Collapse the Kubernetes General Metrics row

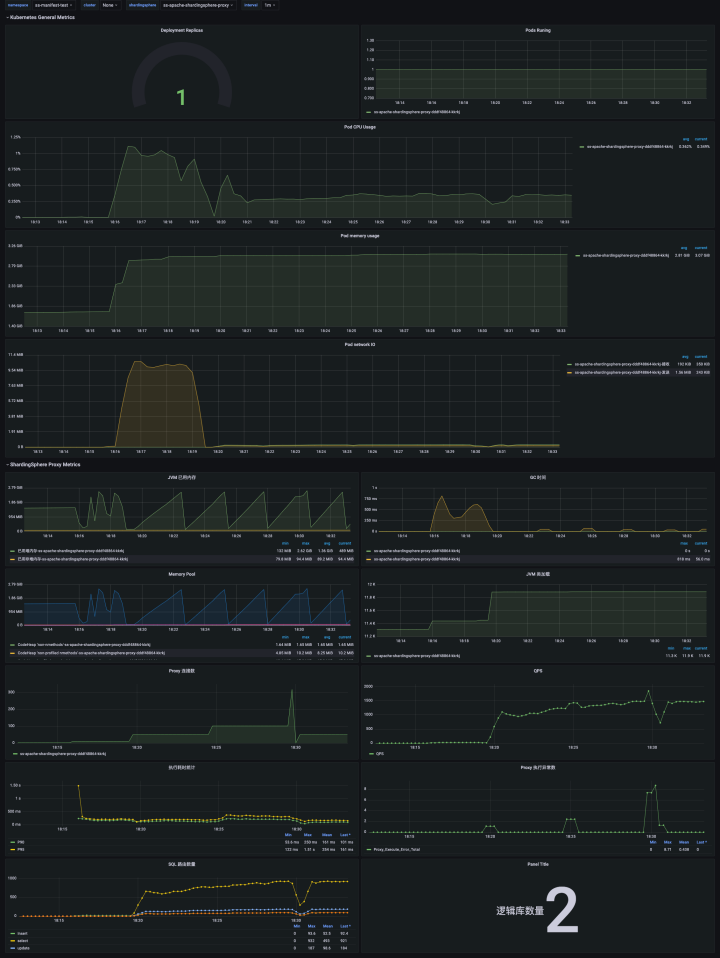click(x=41, y=17)
